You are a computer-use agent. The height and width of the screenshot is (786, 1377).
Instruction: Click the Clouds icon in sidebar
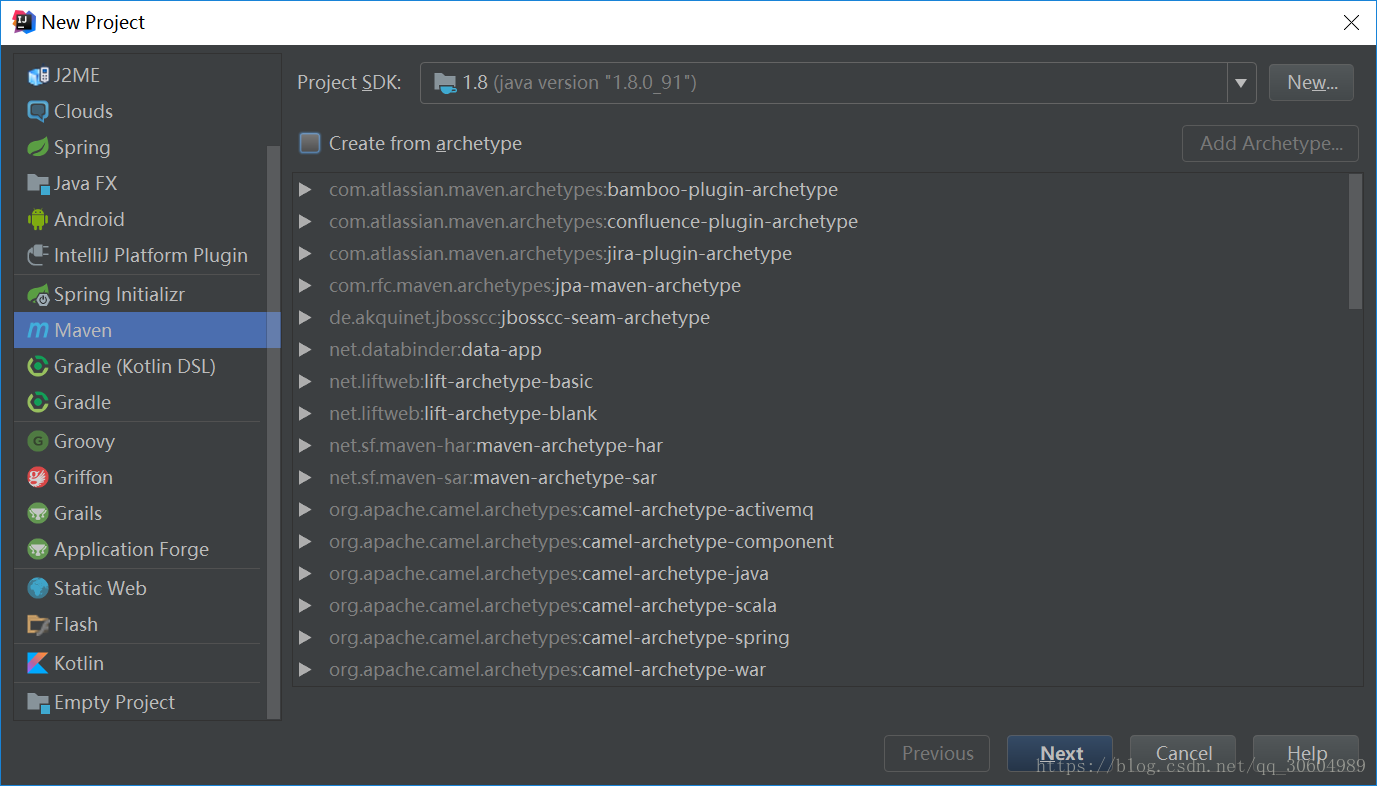38,112
